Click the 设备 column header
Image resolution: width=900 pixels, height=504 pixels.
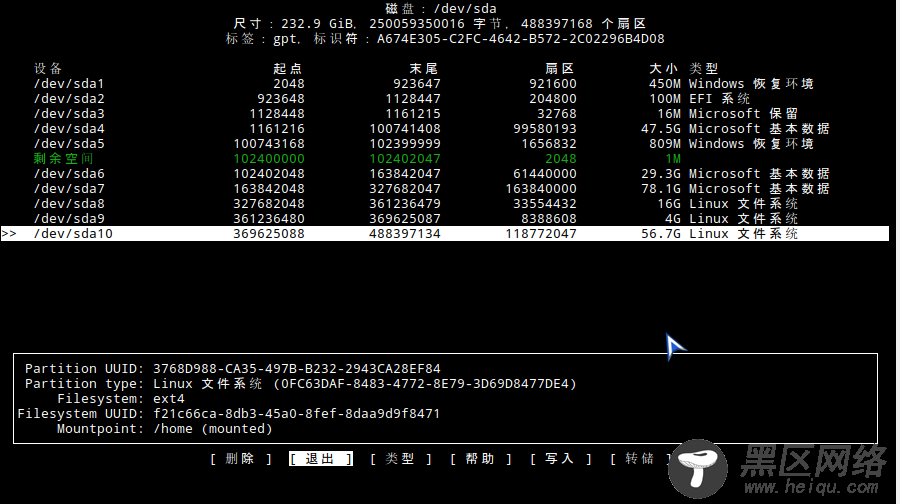(48, 69)
